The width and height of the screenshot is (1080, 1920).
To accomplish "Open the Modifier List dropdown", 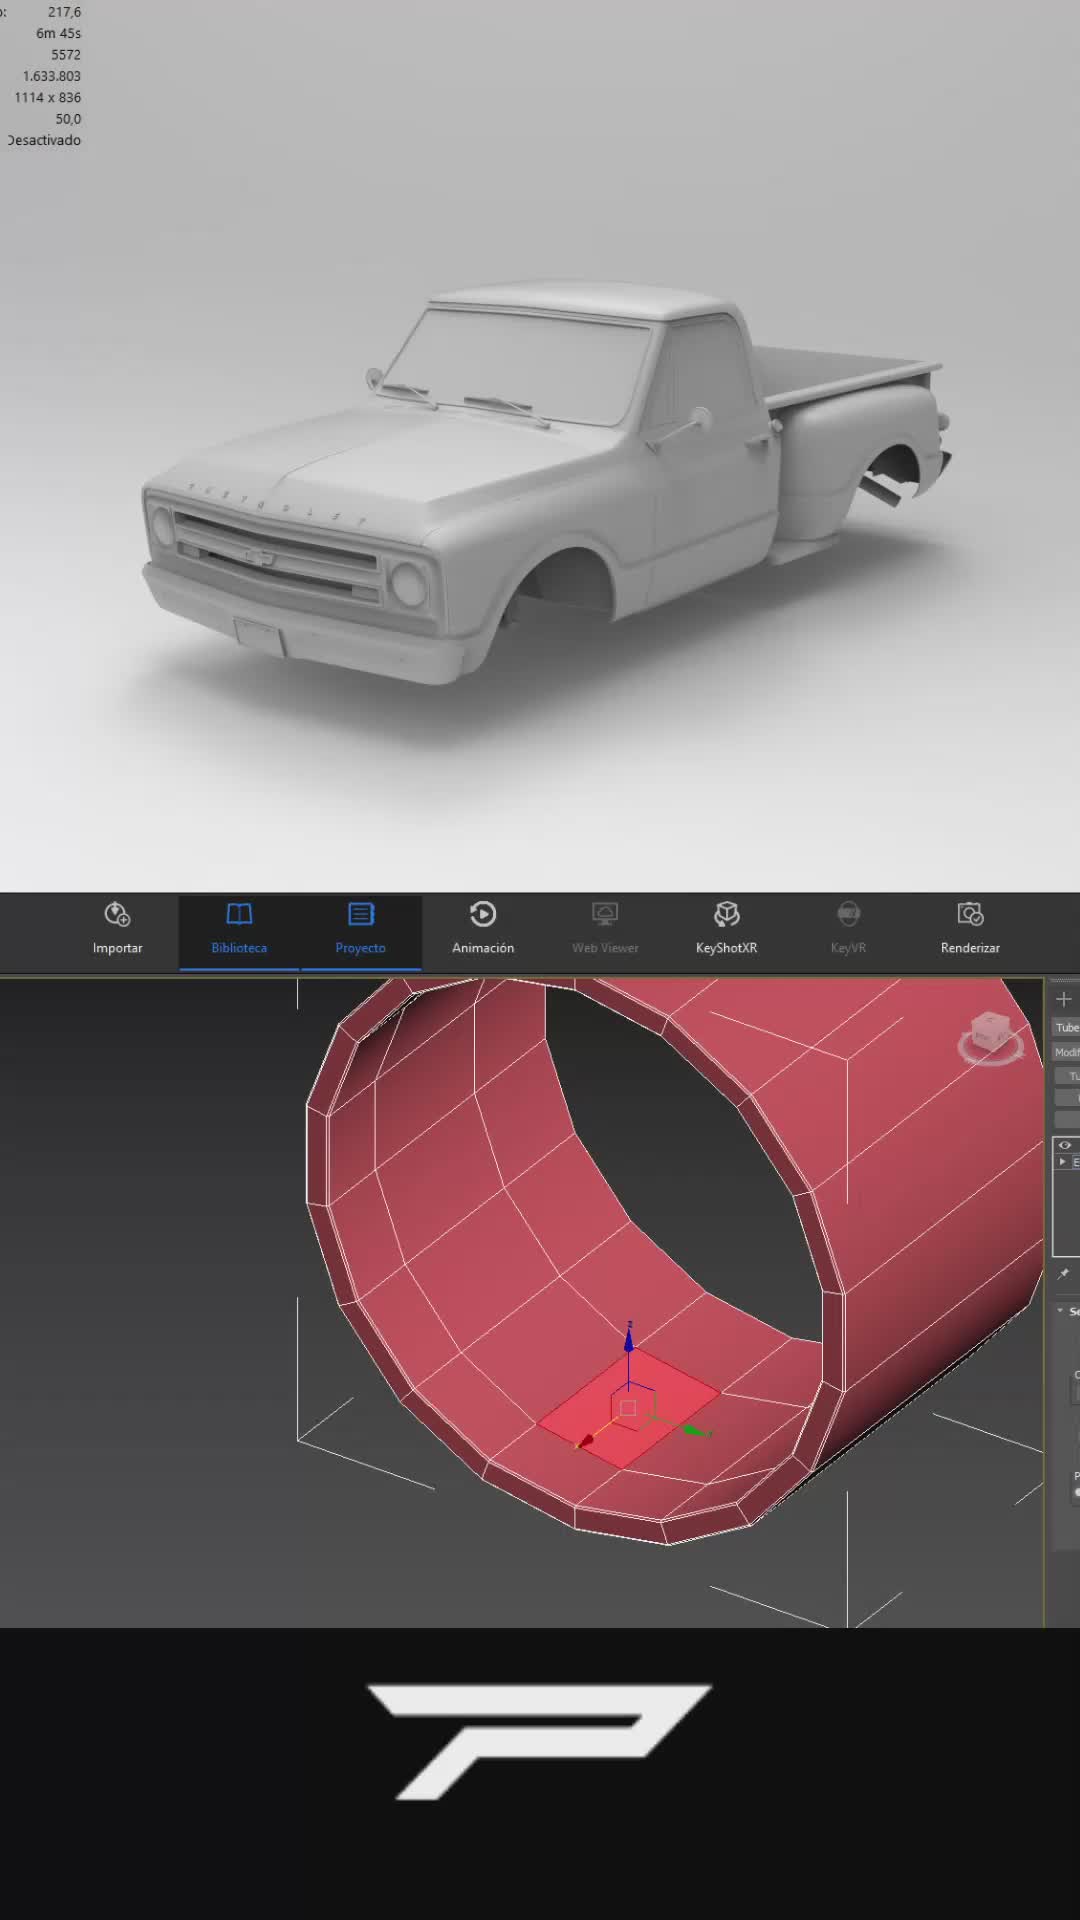I will [x=1066, y=1052].
